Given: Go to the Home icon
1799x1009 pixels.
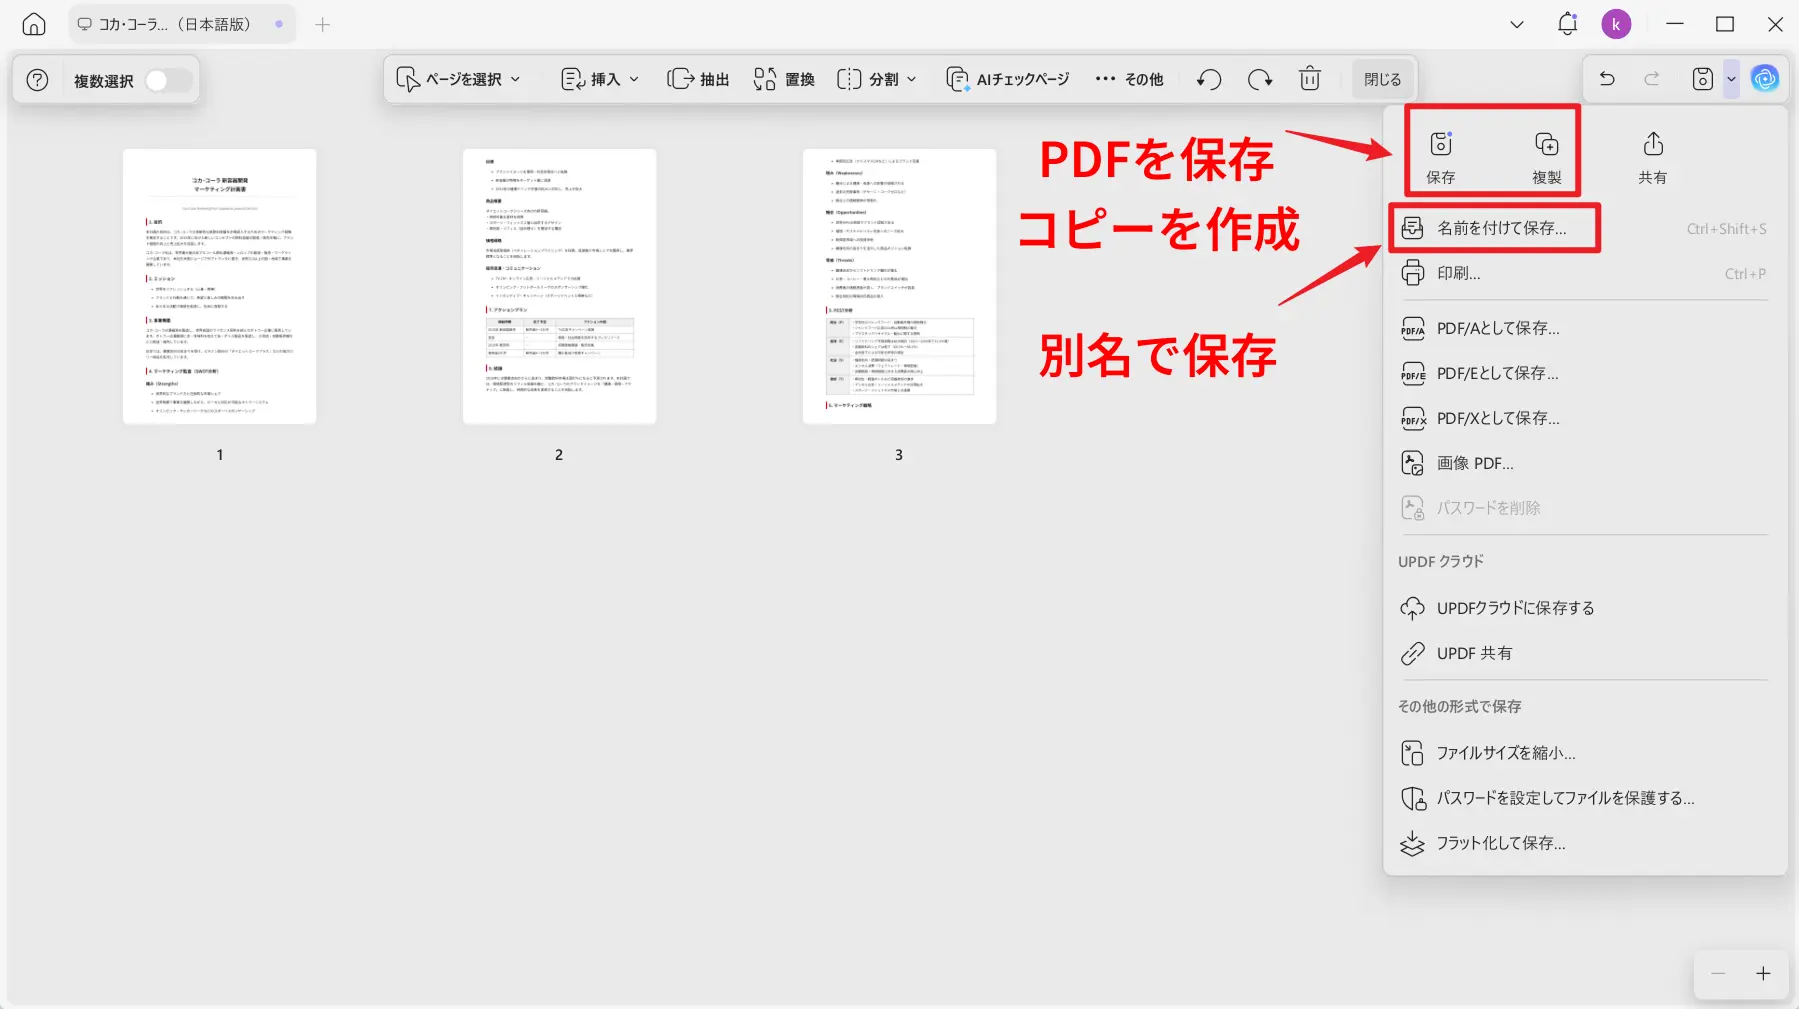Looking at the screenshot, I should tap(34, 25).
